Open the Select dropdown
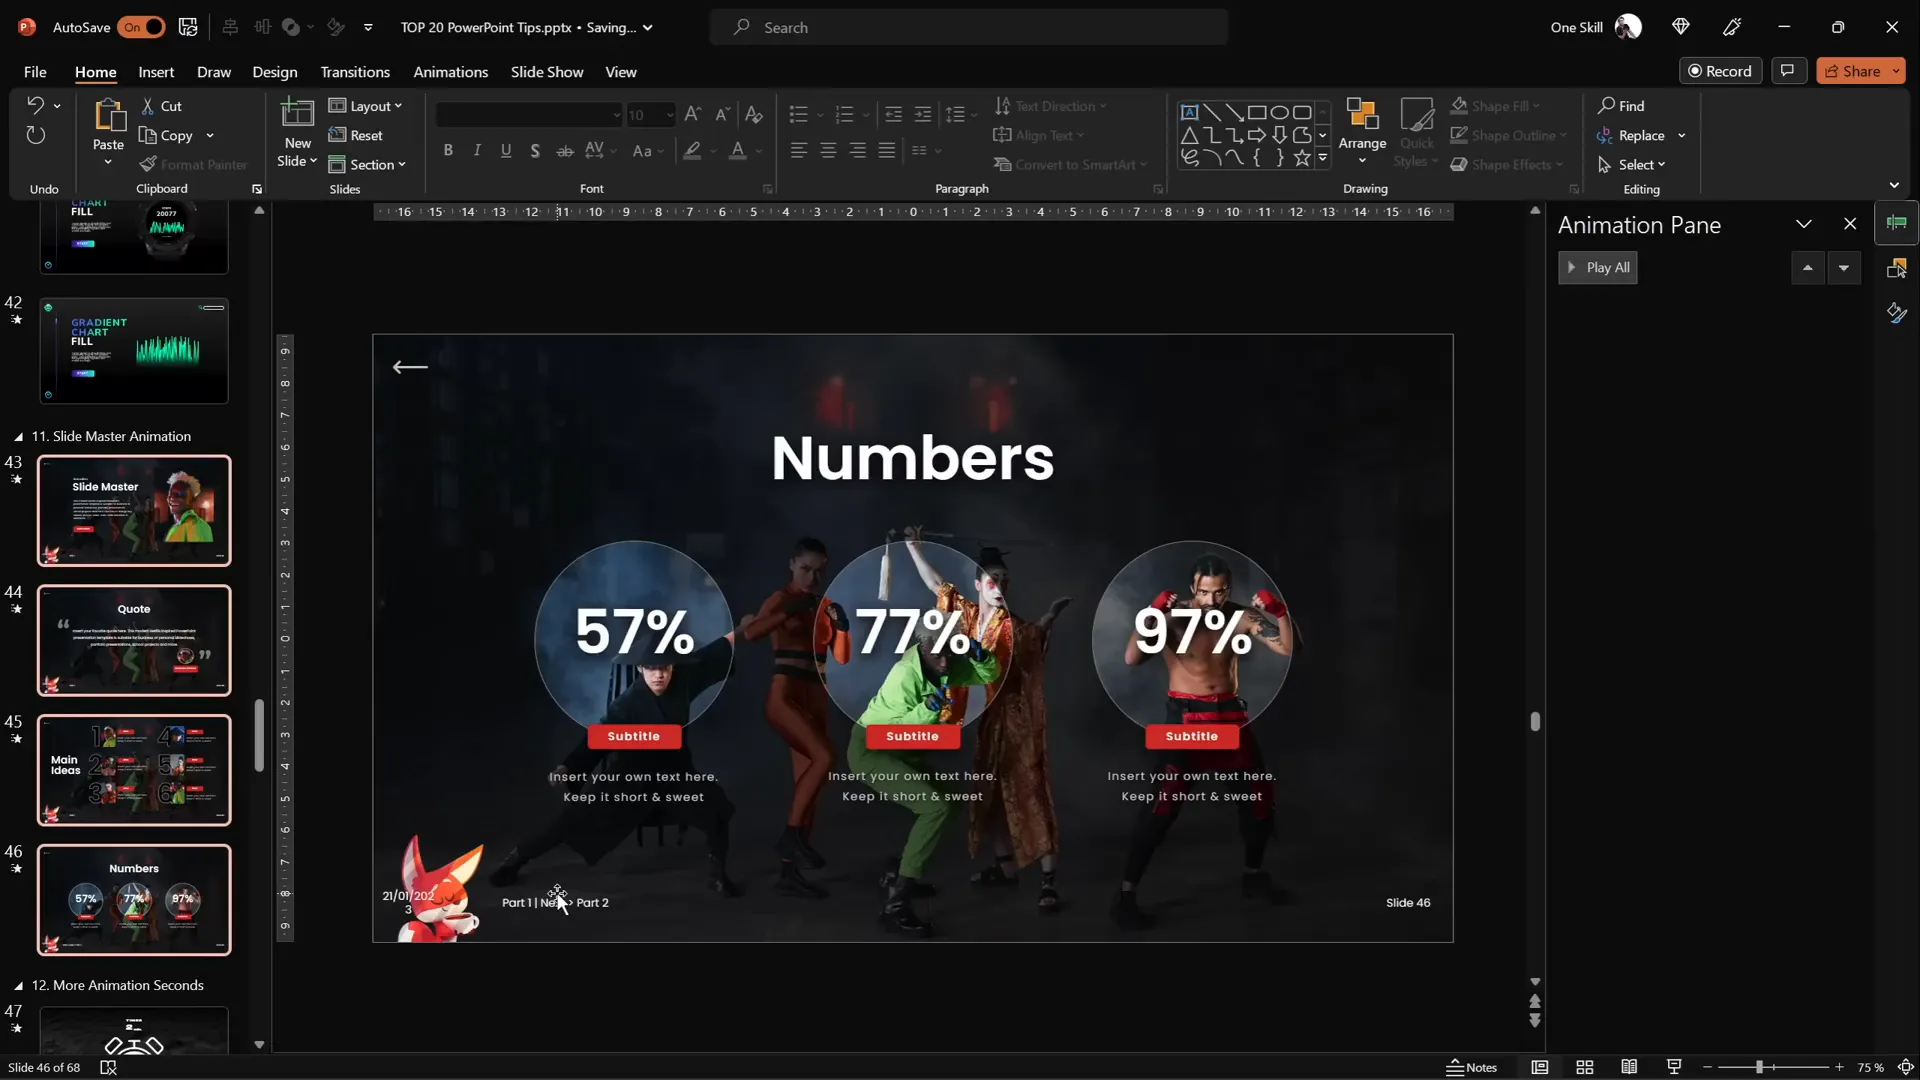 tap(1632, 165)
